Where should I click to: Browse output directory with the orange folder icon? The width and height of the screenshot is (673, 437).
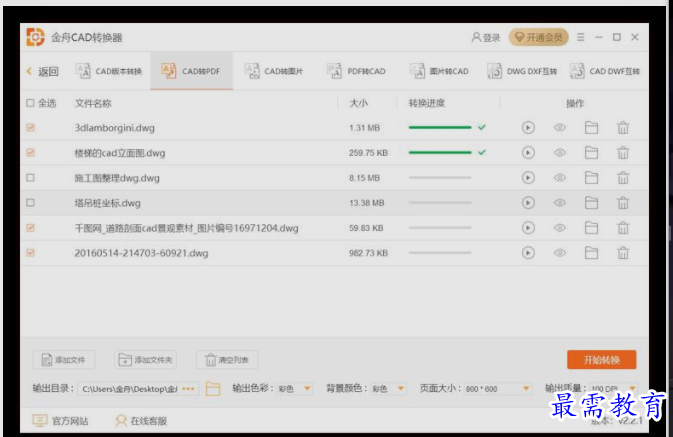pyautogui.click(x=212, y=388)
